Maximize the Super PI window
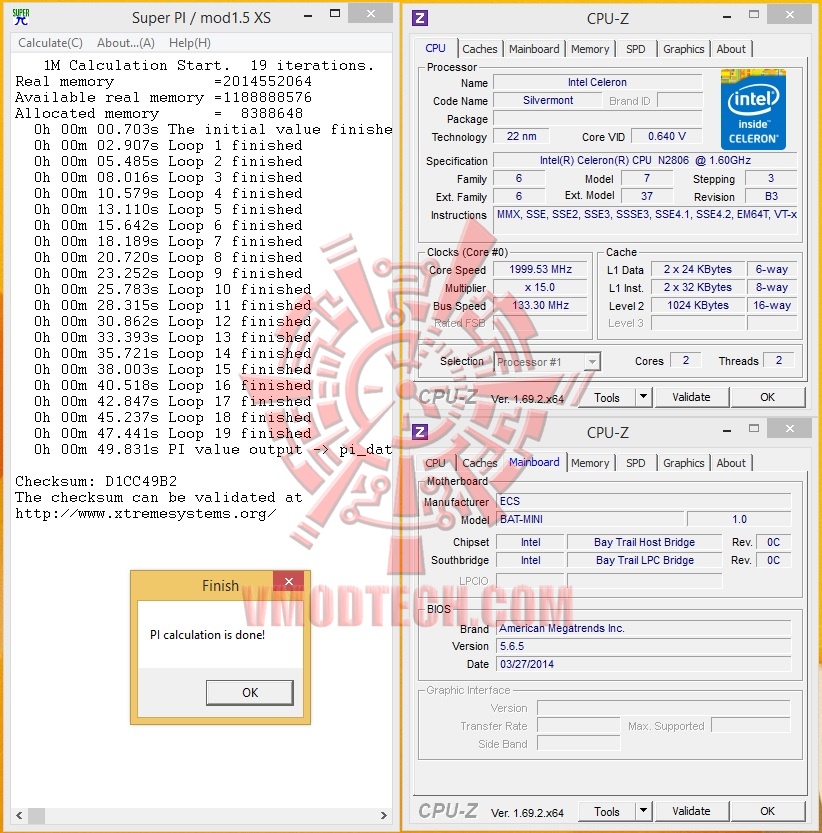 point(335,14)
